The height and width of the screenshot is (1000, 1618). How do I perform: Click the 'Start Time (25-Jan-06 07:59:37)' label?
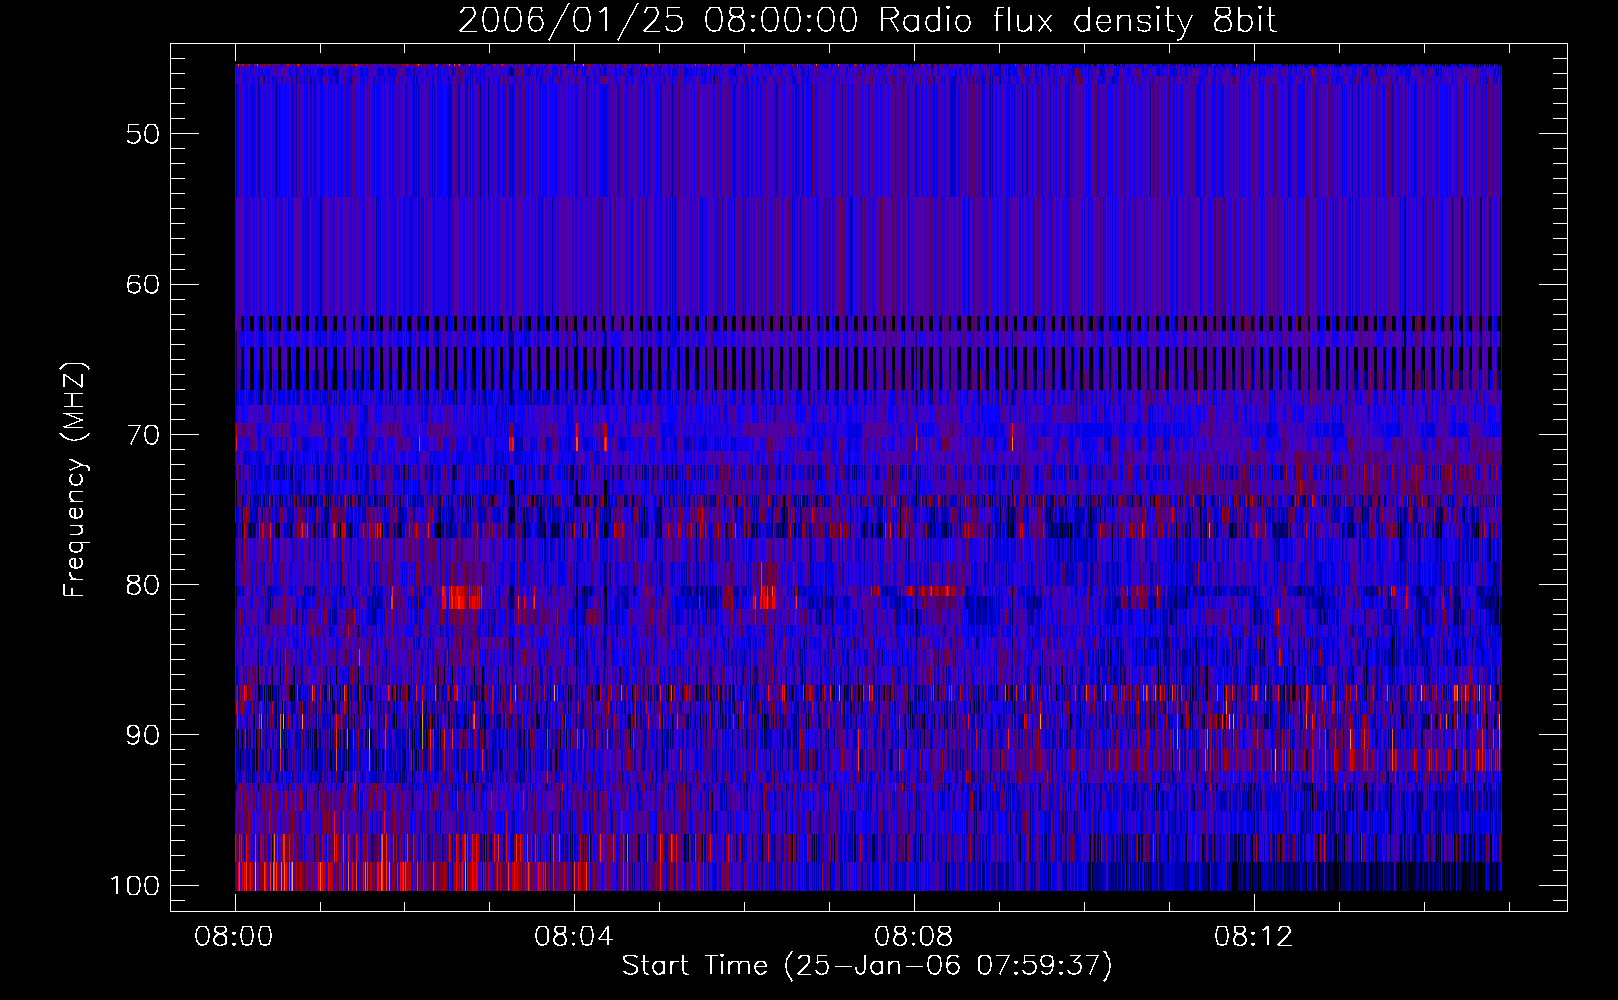click(x=867, y=966)
